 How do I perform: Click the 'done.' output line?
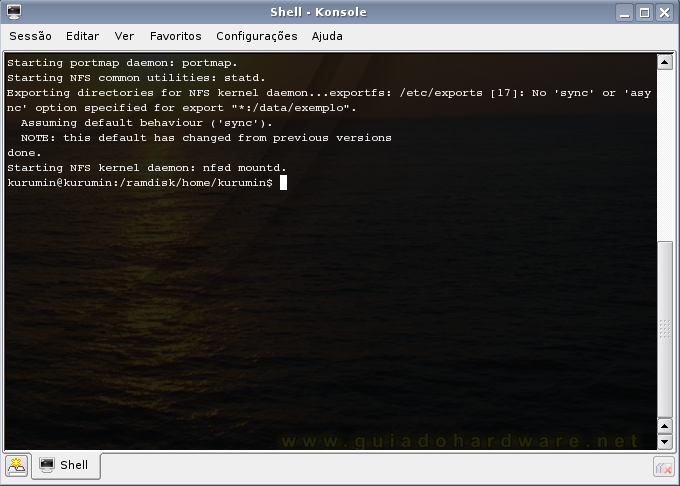point(24,153)
